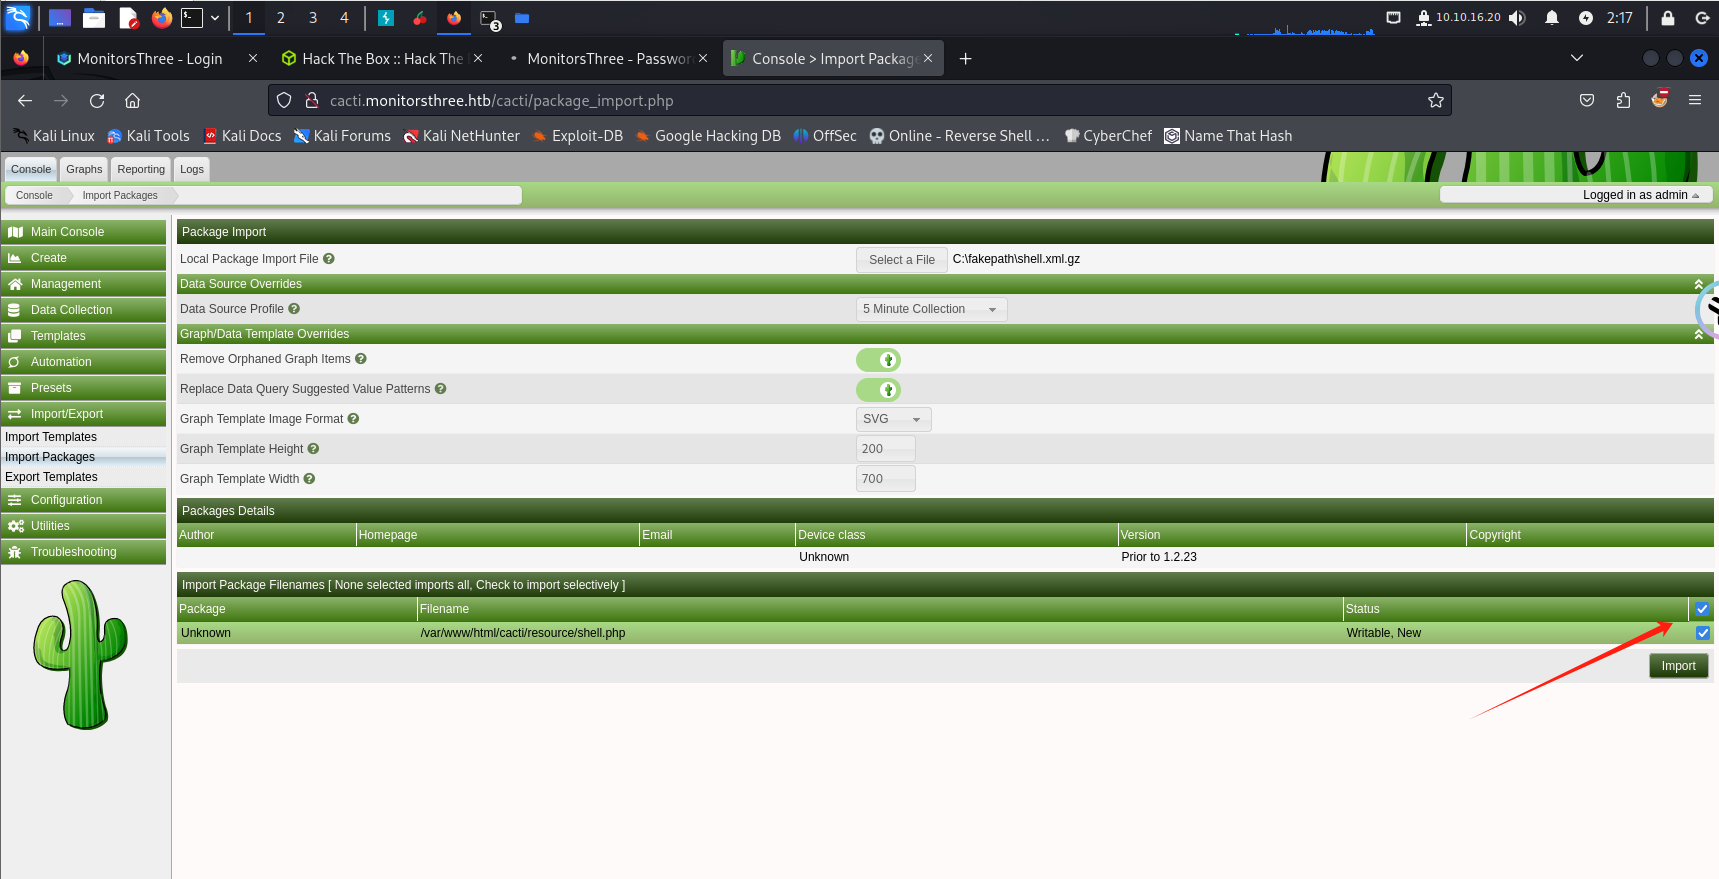Click the Firefox extensions puzzle icon

(x=1623, y=100)
